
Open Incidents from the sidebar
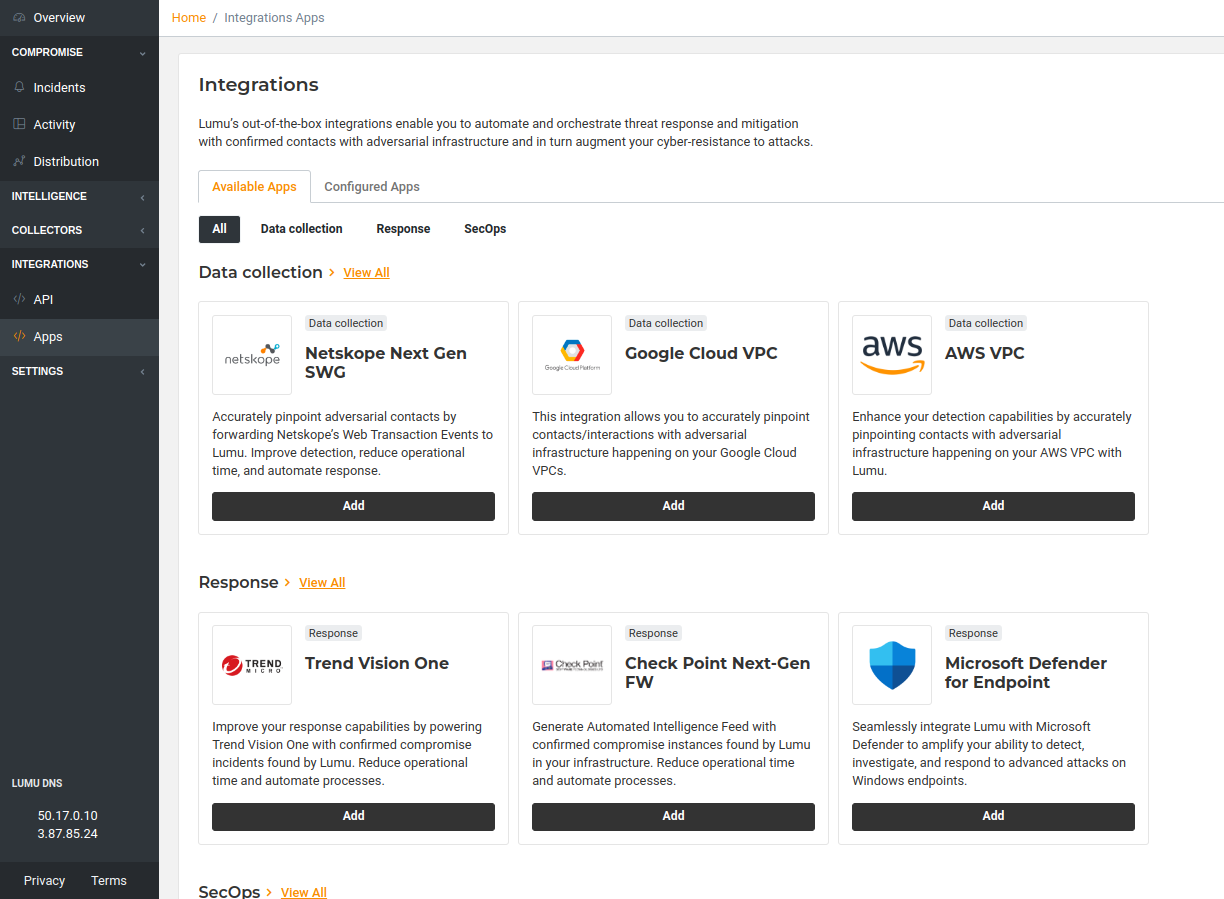point(59,88)
